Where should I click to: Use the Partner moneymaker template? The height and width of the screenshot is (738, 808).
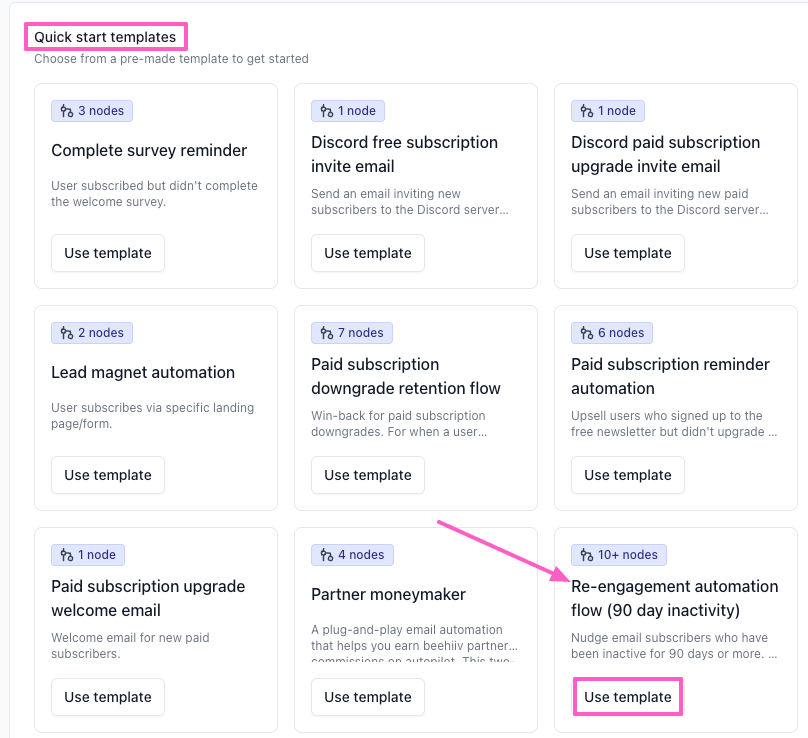click(368, 697)
